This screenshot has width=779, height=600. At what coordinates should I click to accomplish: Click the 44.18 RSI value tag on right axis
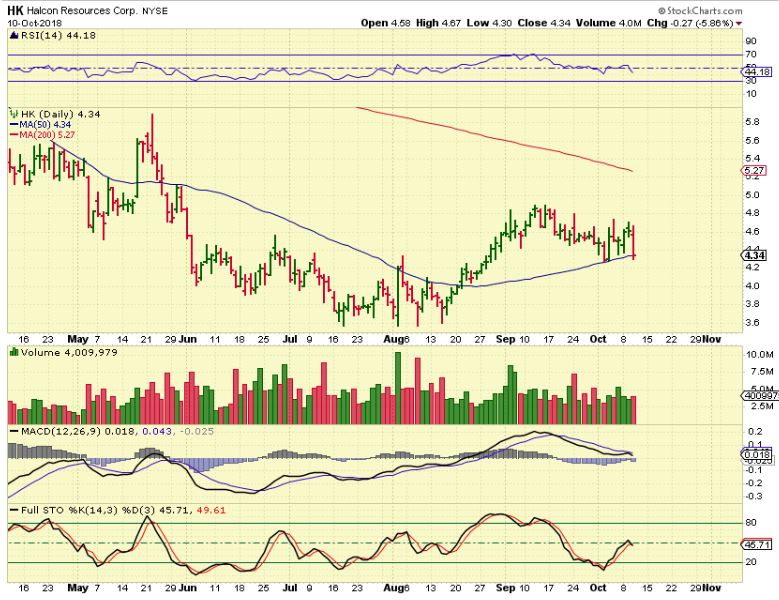[x=758, y=72]
